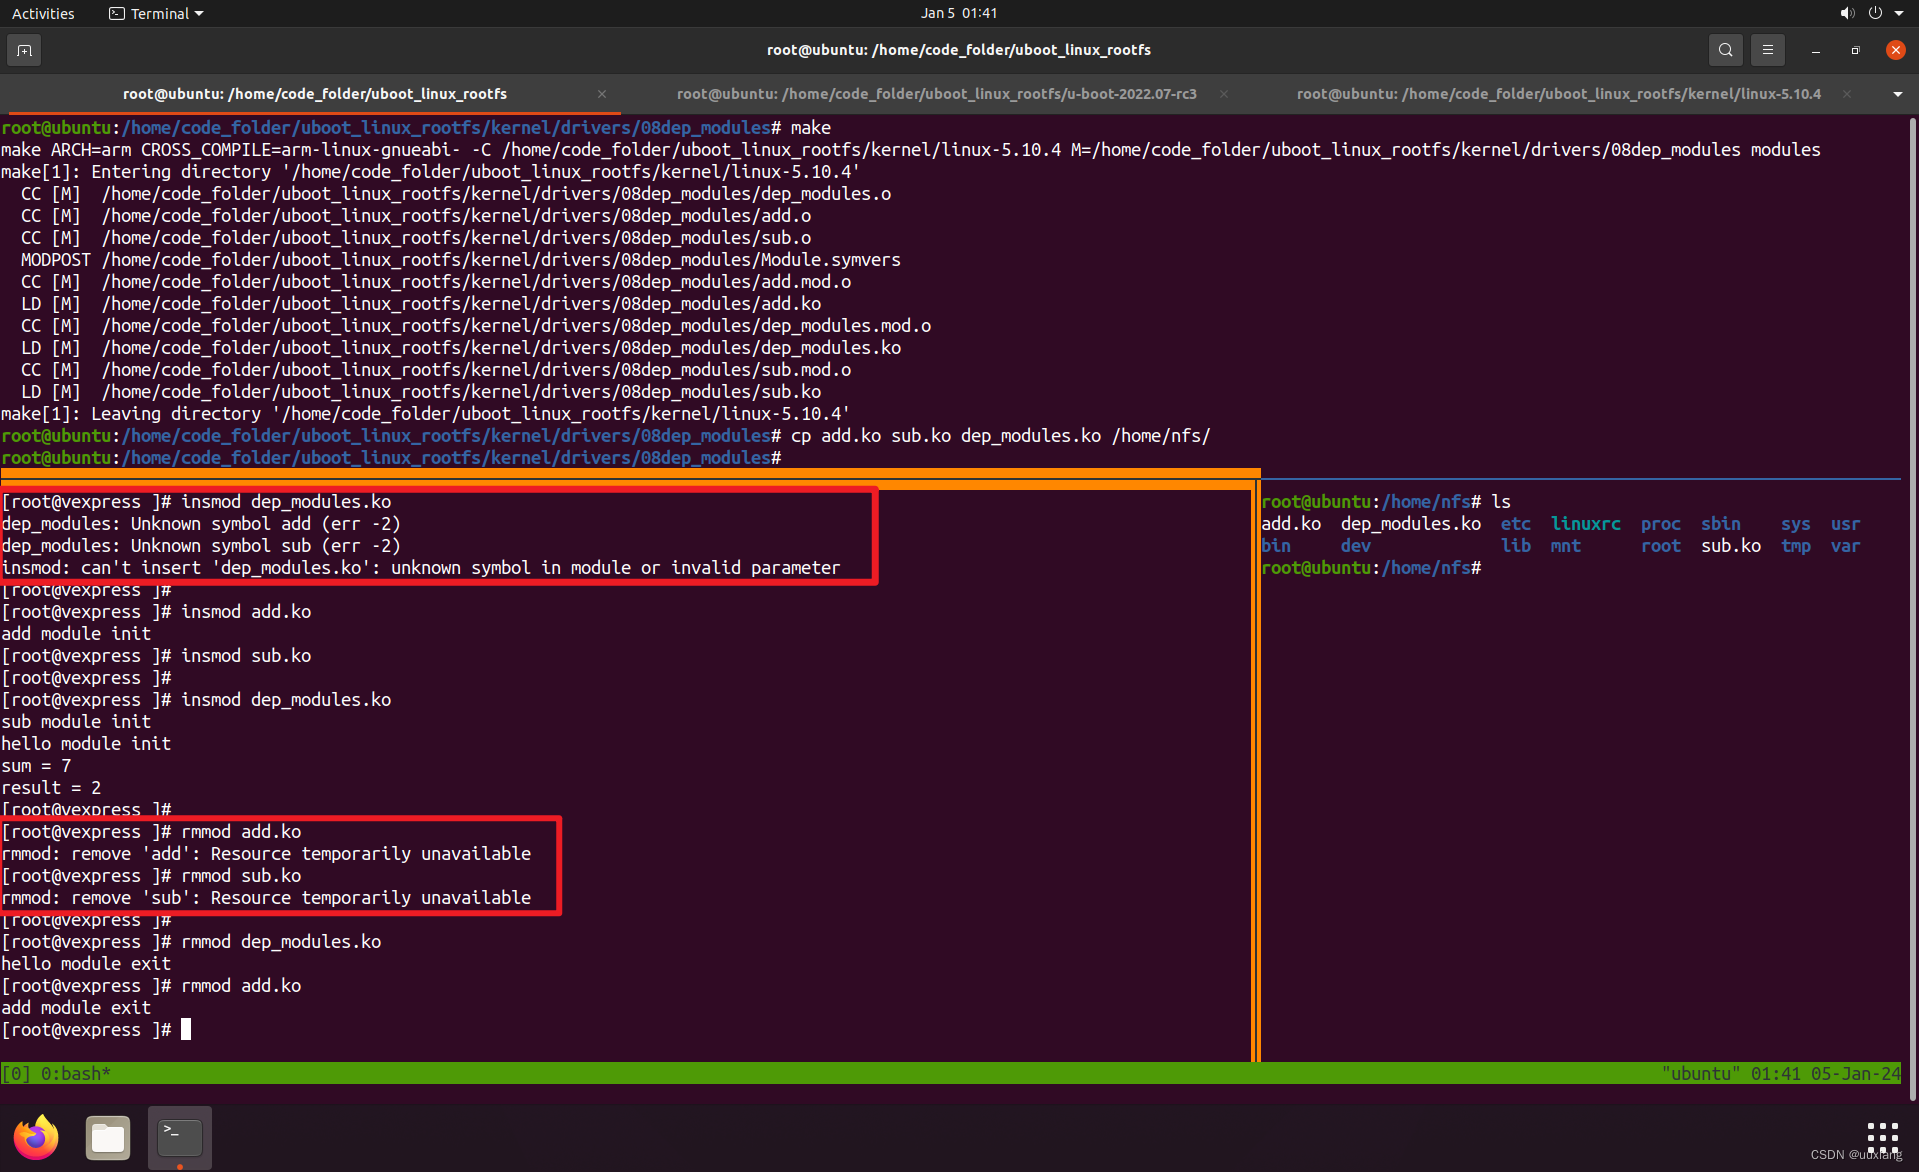Click the 'cp add.ko sub.ko dep_modules.ko /home/nfs/' command

coord(1001,436)
